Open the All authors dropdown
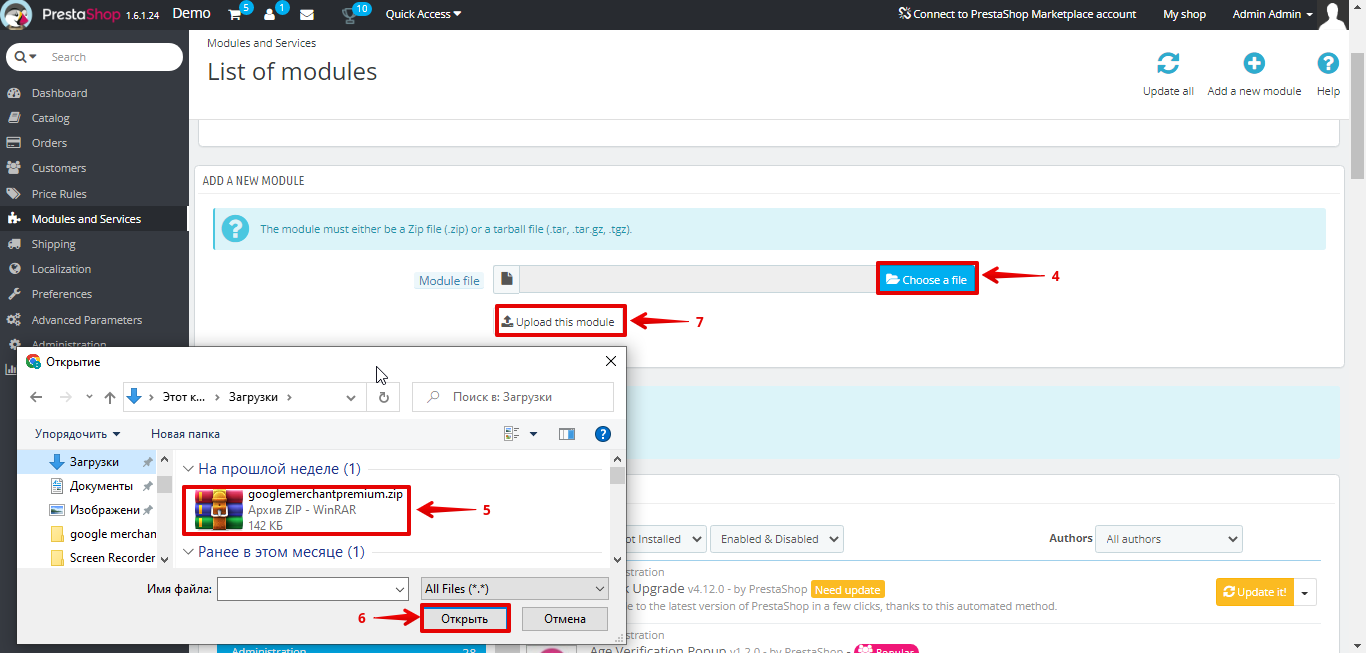The width and height of the screenshot is (1366, 653). click(1169, 539)
